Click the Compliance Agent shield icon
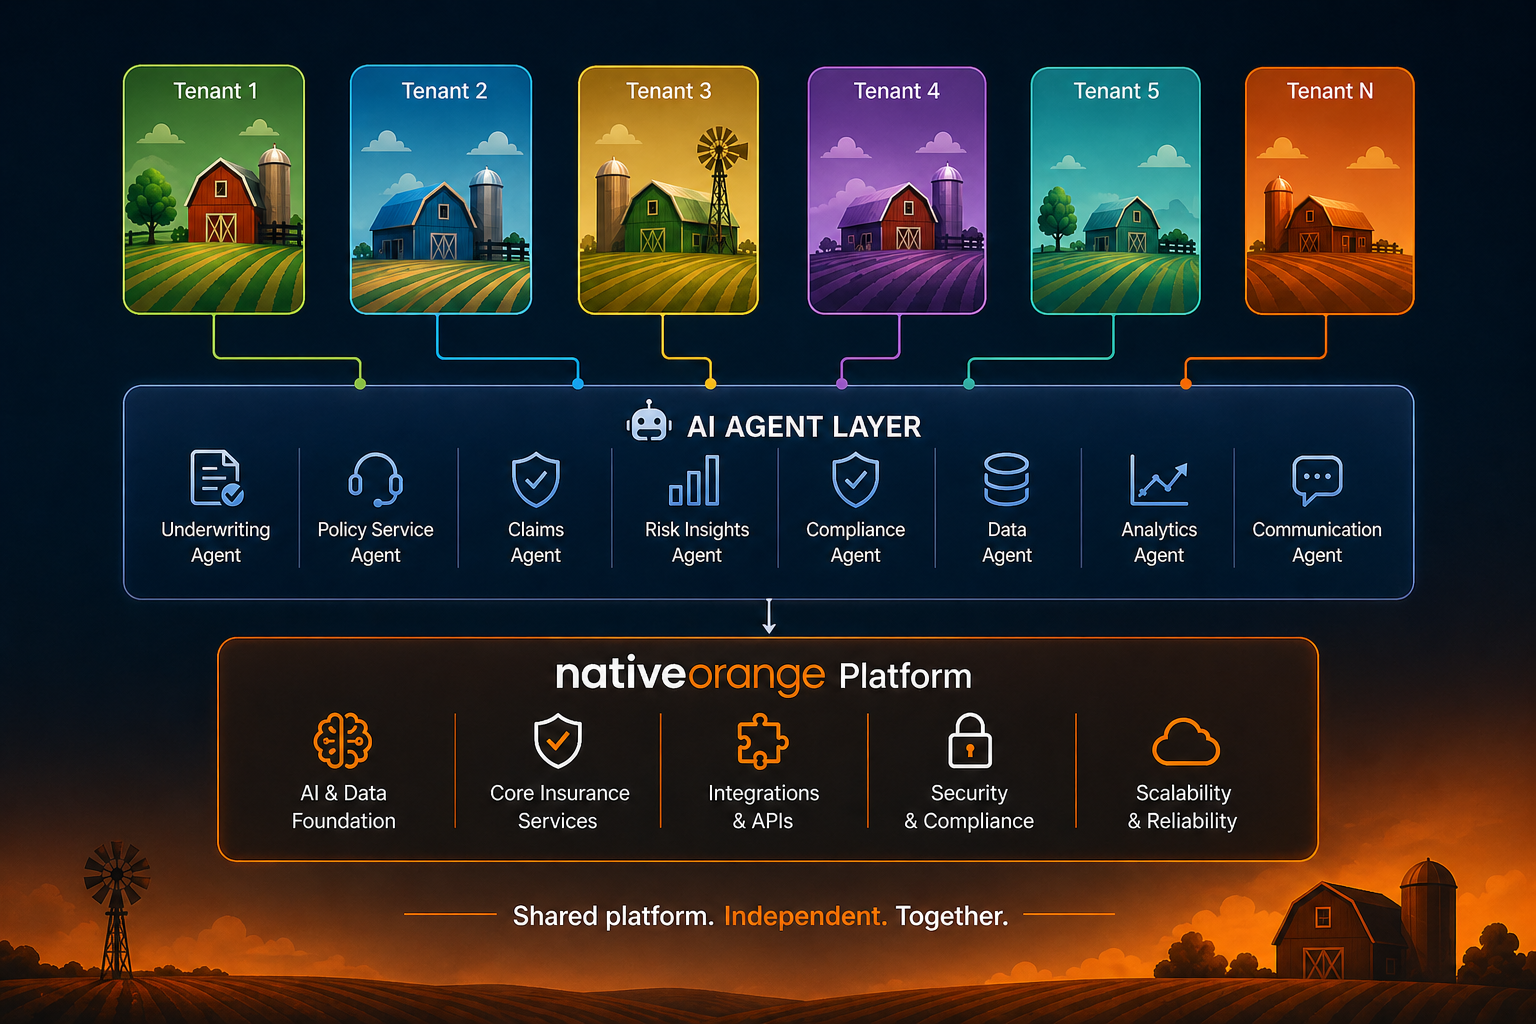The width and height of the screenshot is (1536, 1024). point(856,479)
